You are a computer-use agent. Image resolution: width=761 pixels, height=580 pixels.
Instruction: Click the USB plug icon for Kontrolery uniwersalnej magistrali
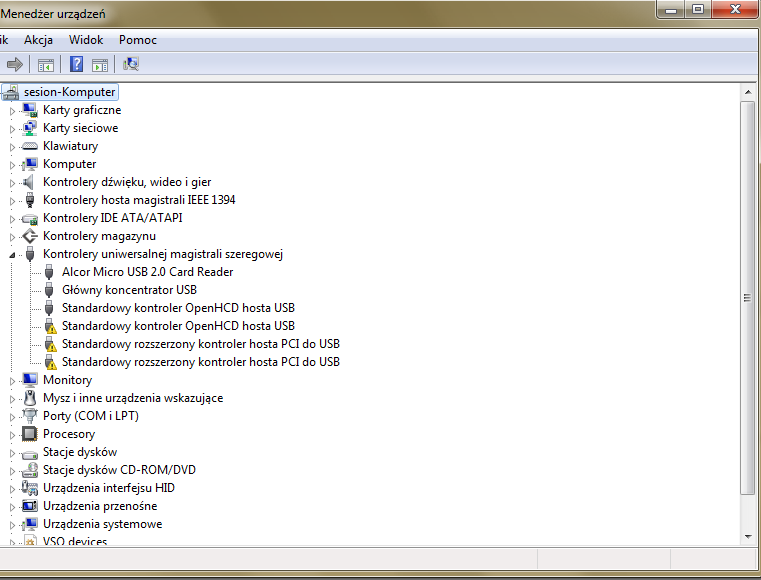pos(30,254)
